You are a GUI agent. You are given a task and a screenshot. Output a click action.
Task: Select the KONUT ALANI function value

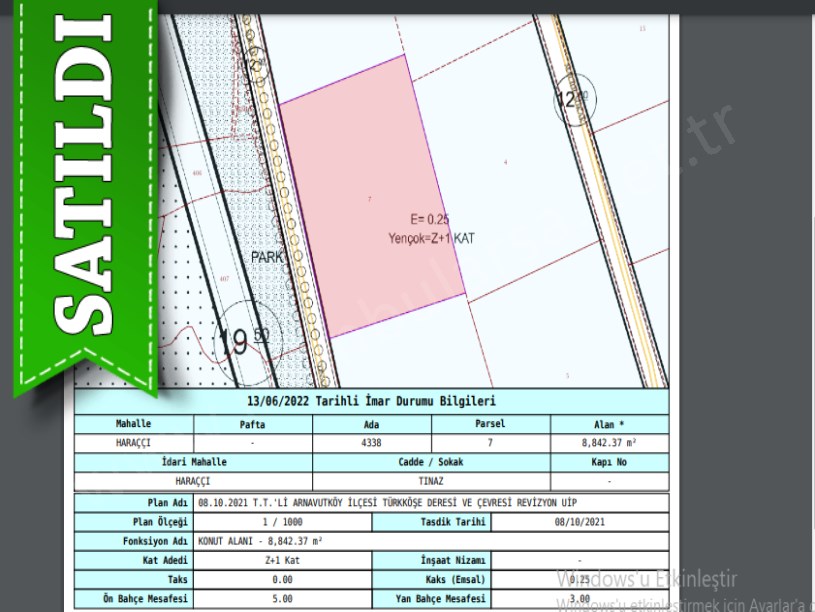261,541
